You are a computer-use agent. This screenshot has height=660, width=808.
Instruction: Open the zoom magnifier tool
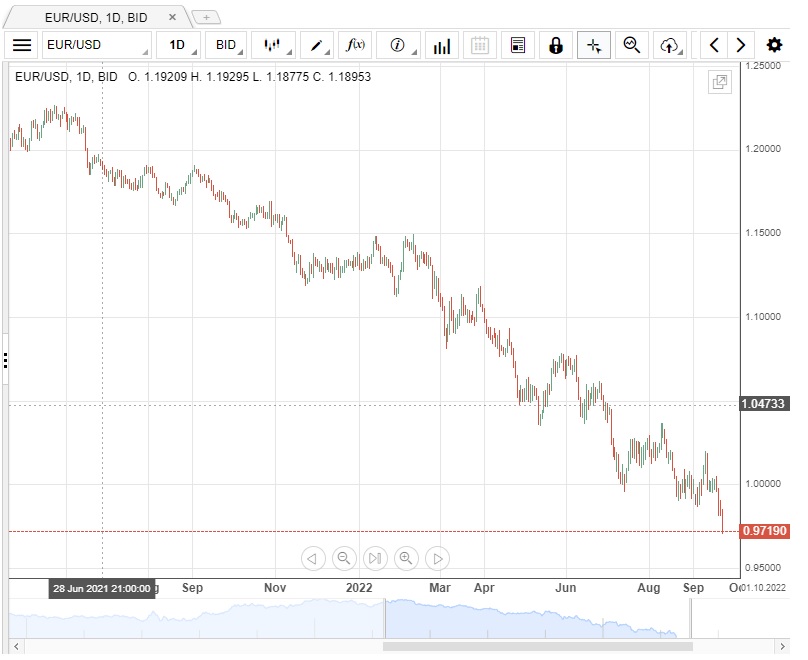631,45
